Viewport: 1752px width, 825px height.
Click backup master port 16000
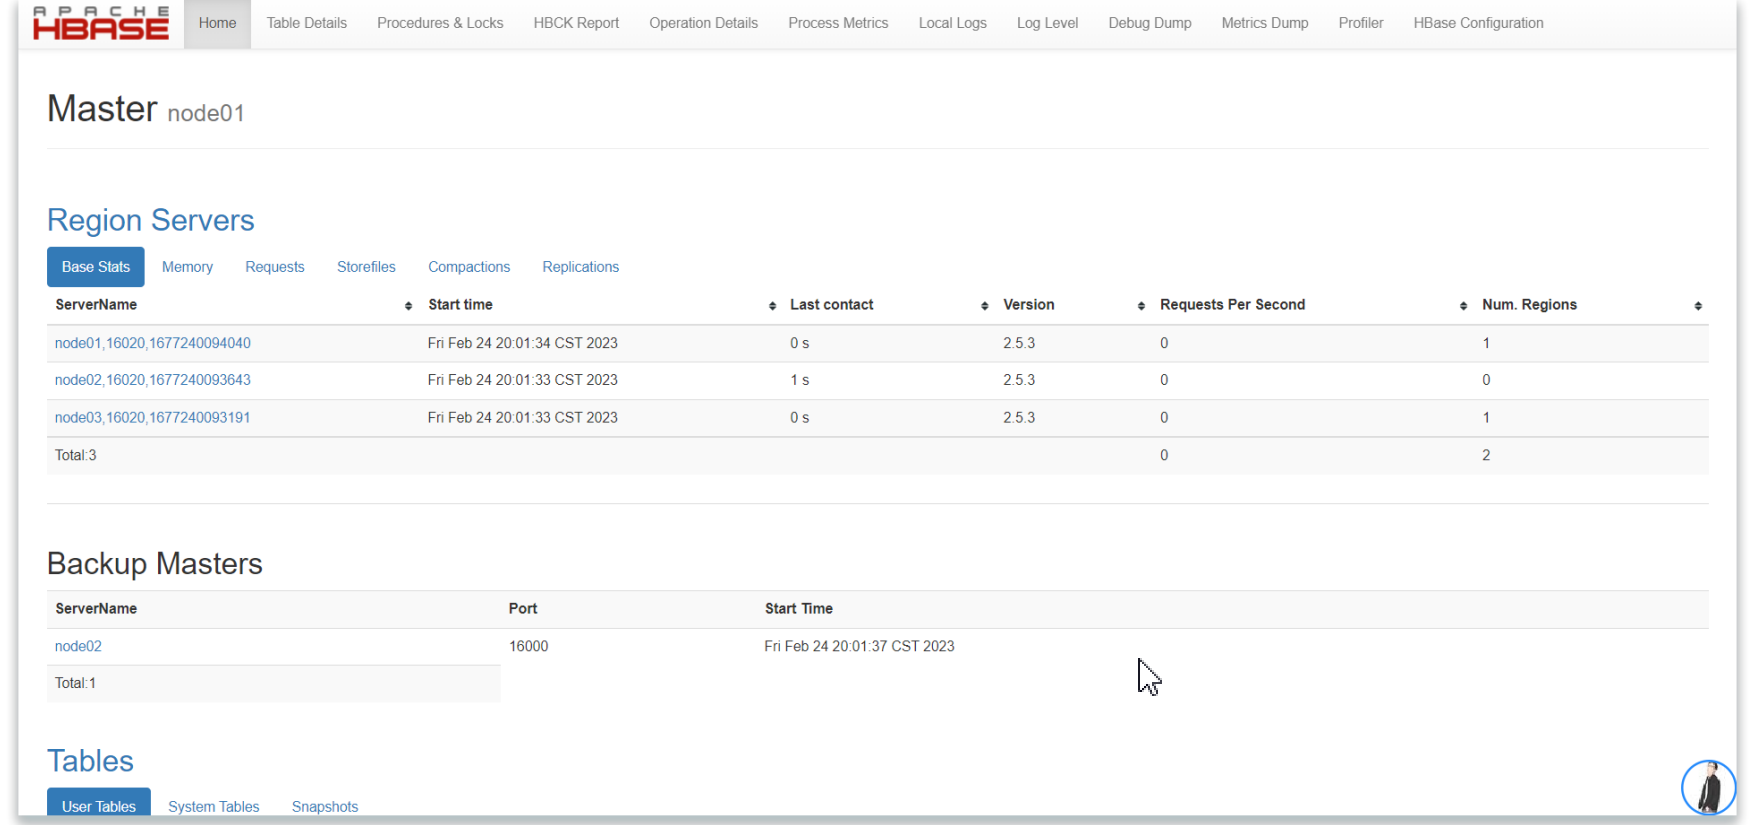[x=529, y=646]
